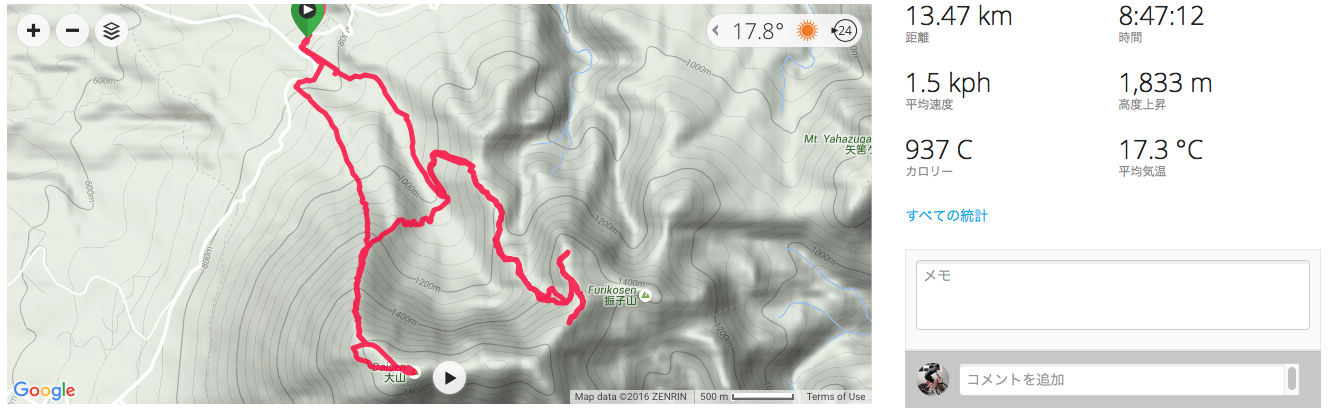Click the comment field scrollbar handle
Image resolution: width=1330 pixels, height=415 pixels.
1292,379
